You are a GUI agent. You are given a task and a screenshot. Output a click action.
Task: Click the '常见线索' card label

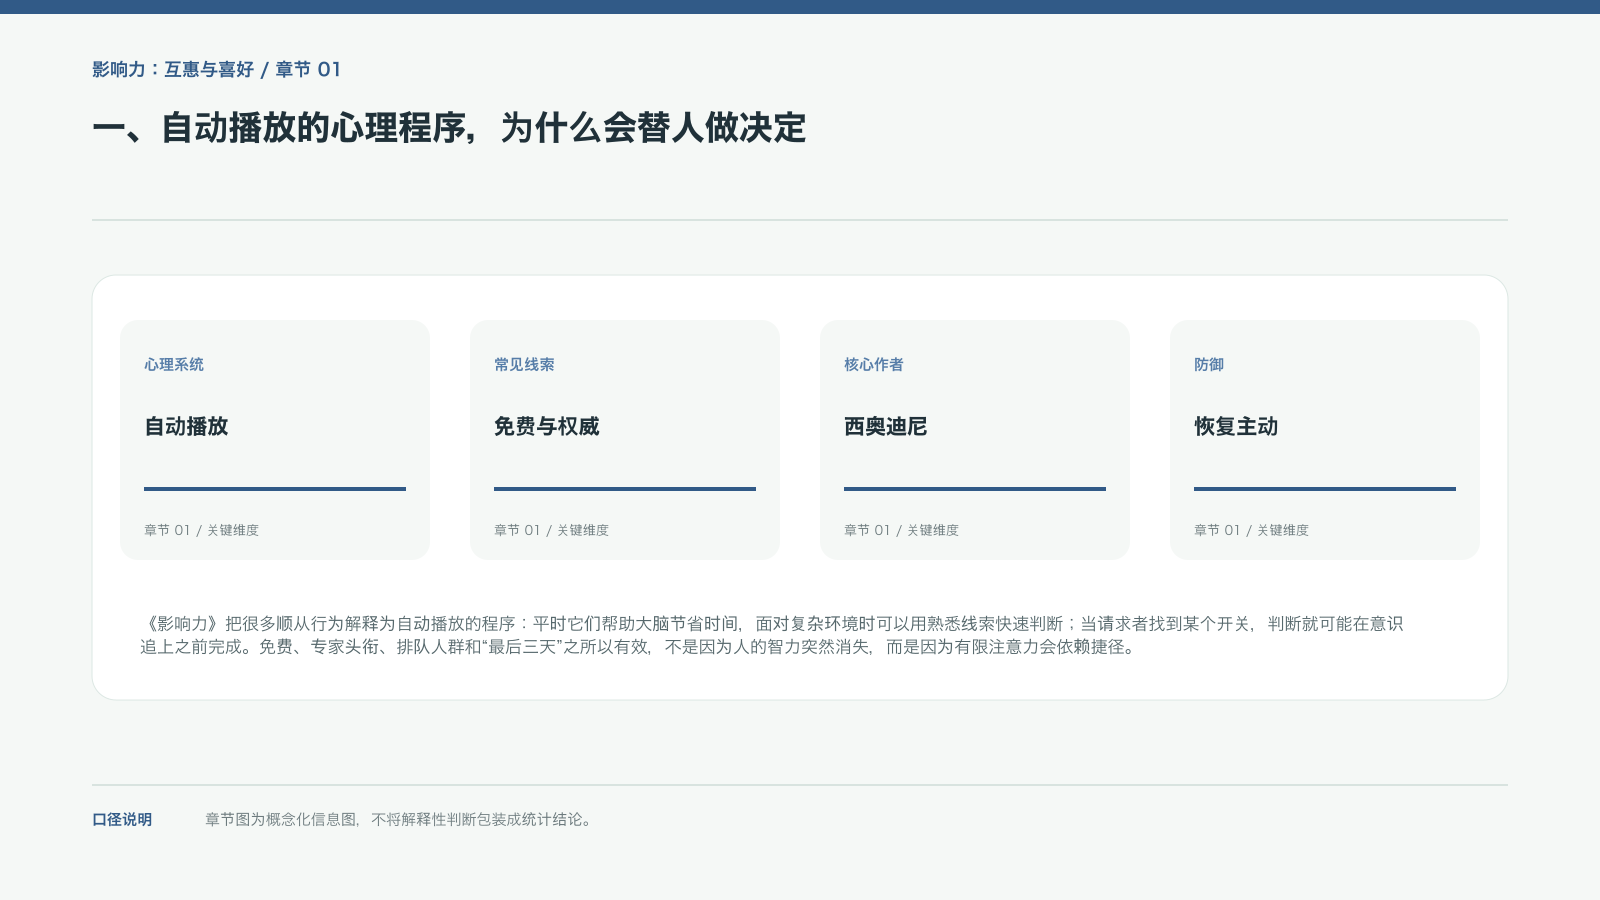524,365
